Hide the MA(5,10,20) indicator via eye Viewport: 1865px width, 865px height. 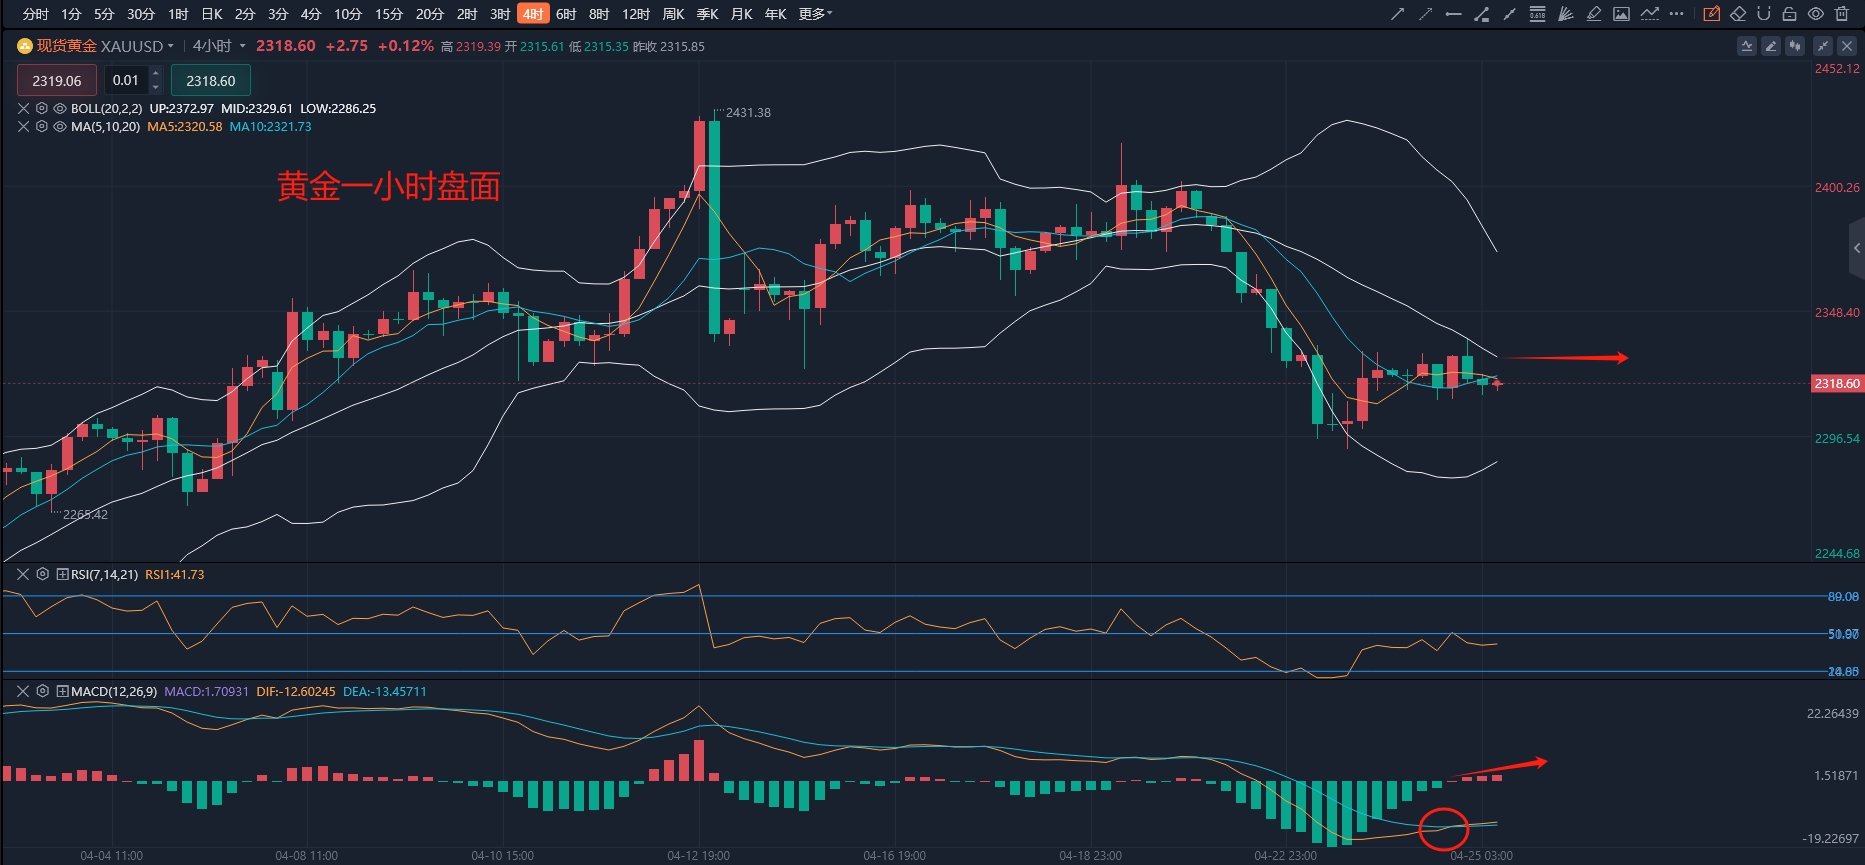tap(60, 127)
